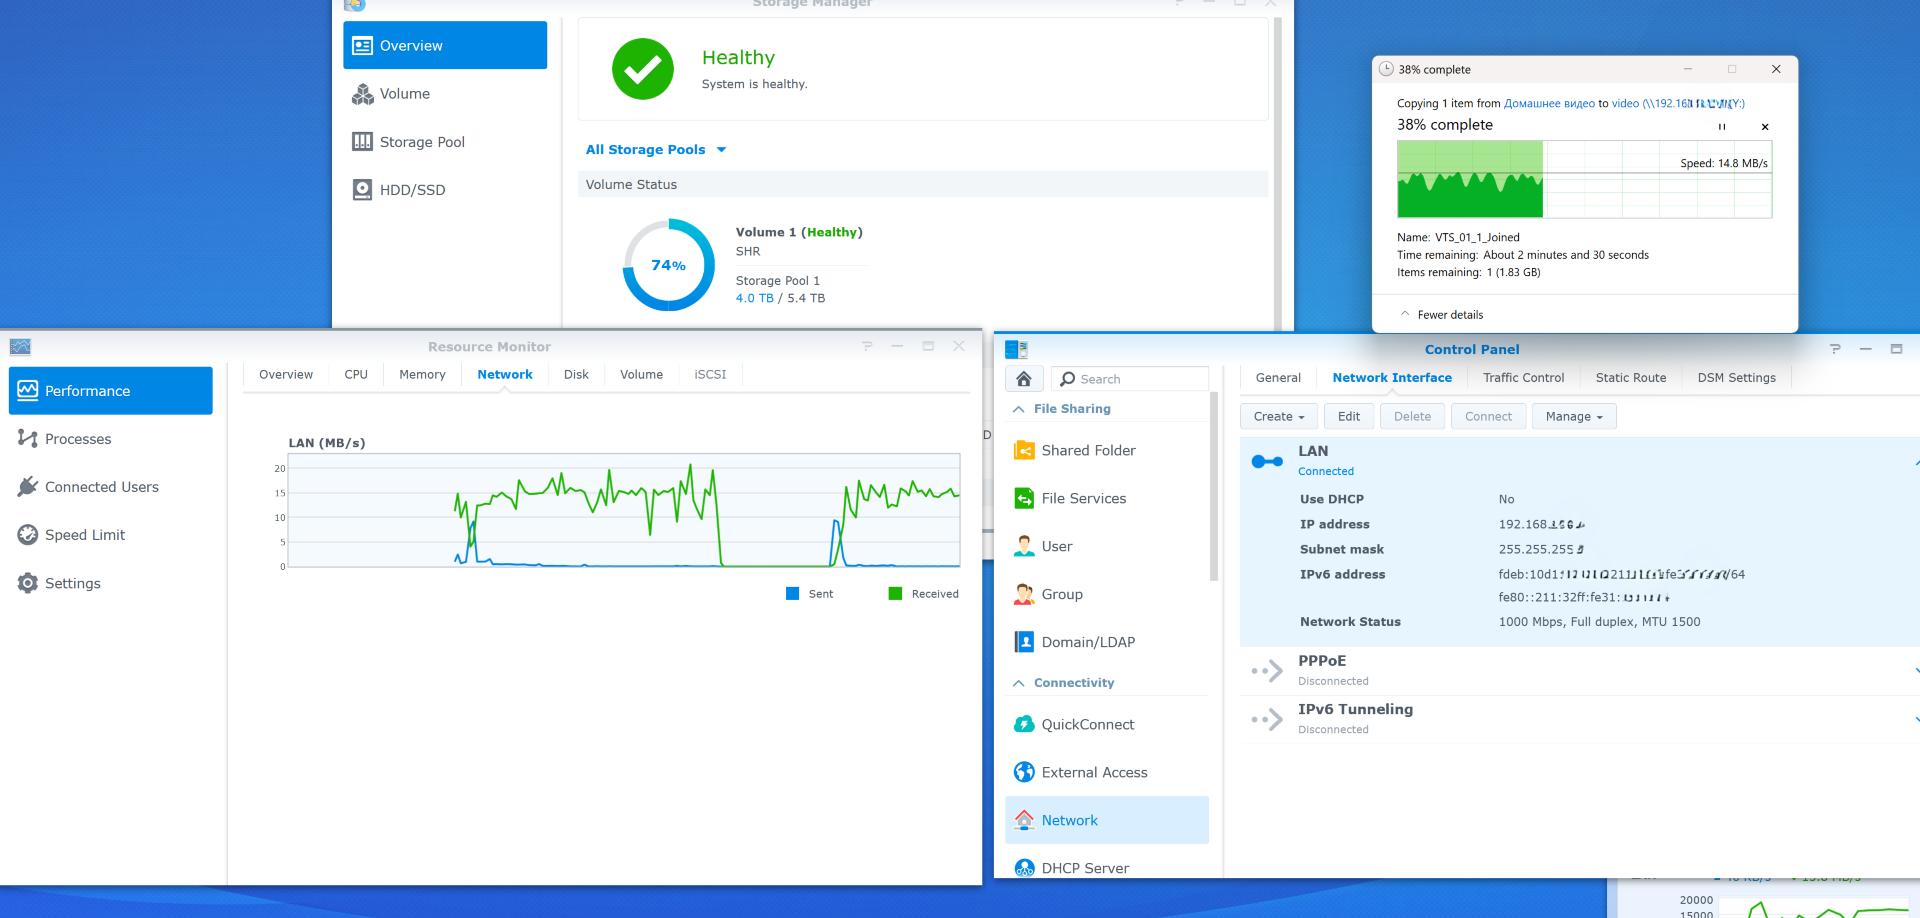Open the All Storage Pools dropdown
This screenshot has width=1920, height=918.
tap(655, 150)
